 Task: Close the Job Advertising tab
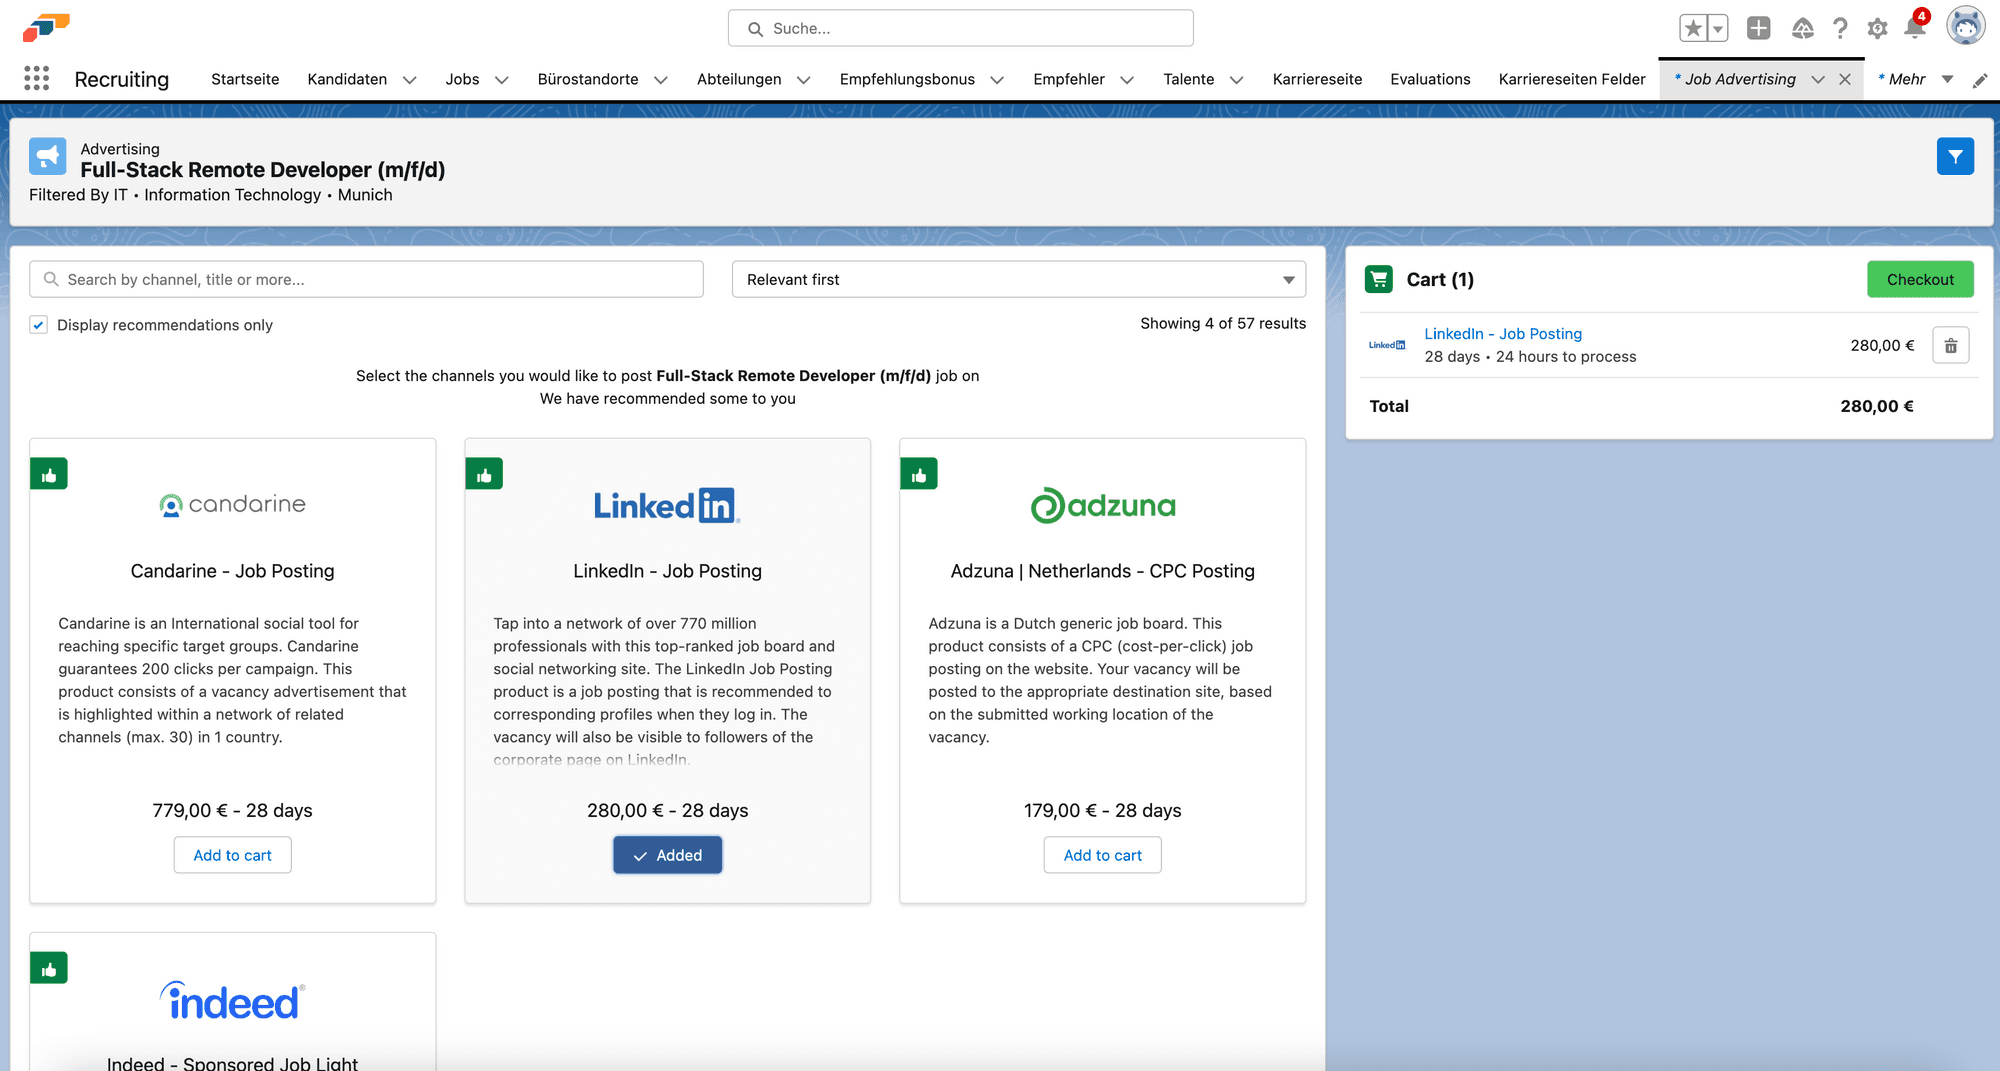pyautogui.click(x=1845, y=80)
